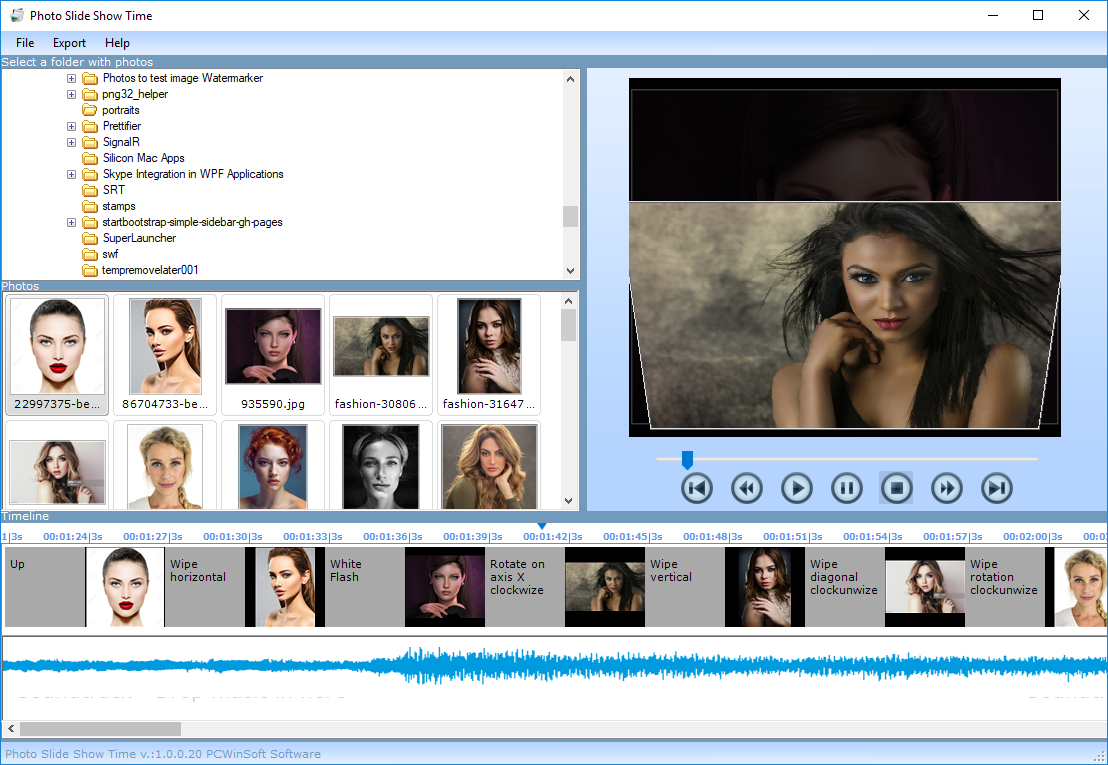Click the timeline horizontal scrollbar thumb

pyautogui.click(x=100, y=729)
